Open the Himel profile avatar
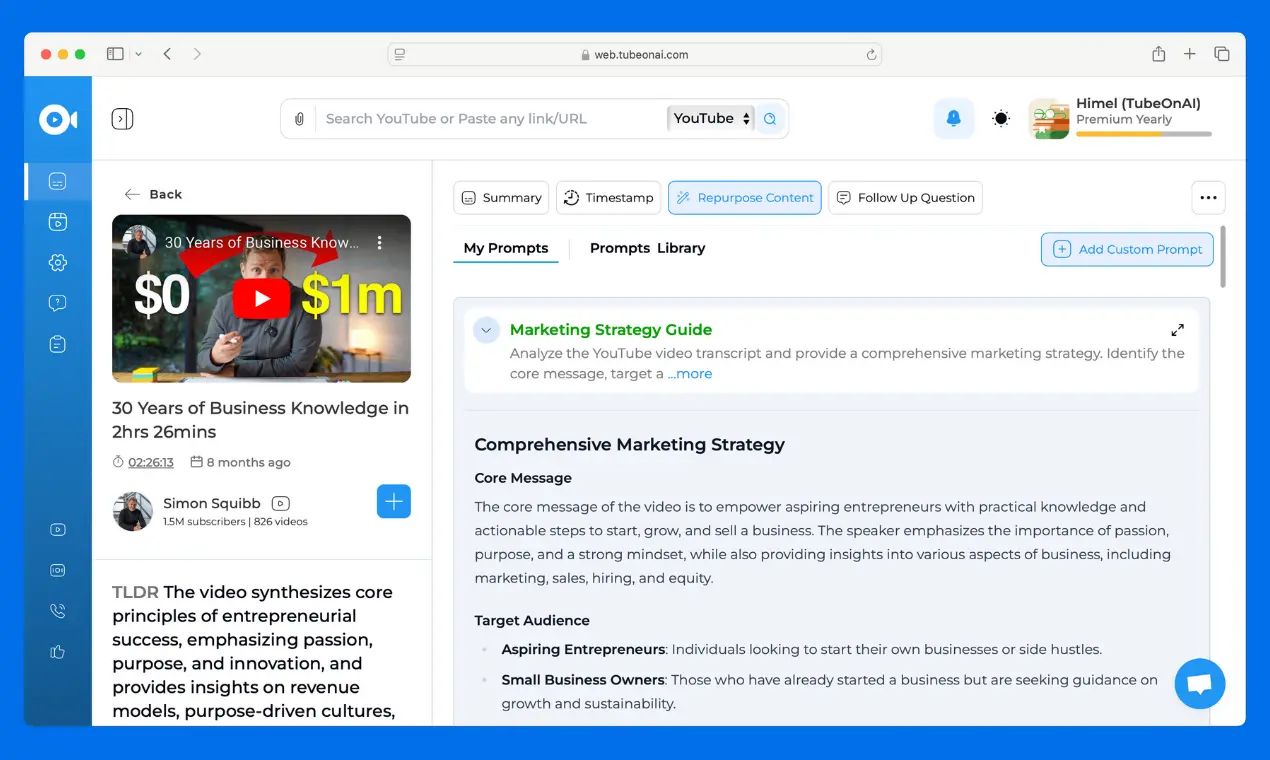 click(x=1049, y=119)
